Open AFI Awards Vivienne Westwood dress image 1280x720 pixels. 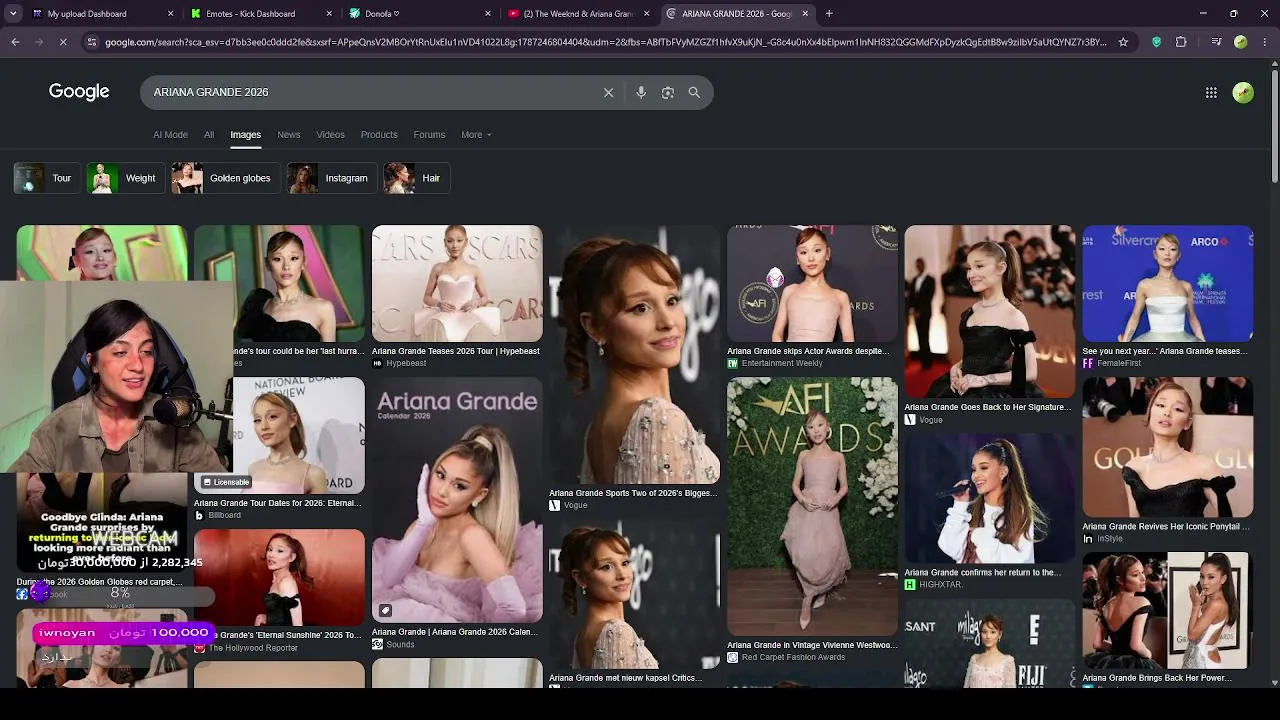point(812,506)
